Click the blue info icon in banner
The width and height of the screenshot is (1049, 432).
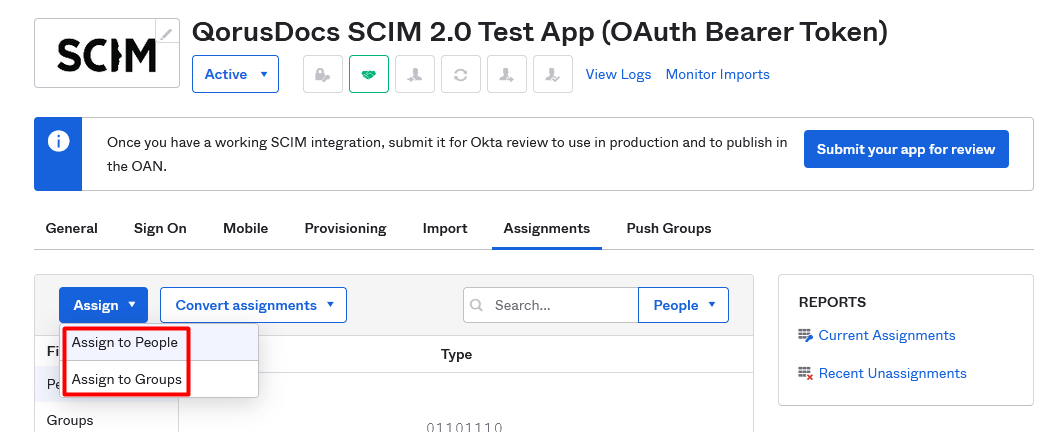[x=58, y=142]
